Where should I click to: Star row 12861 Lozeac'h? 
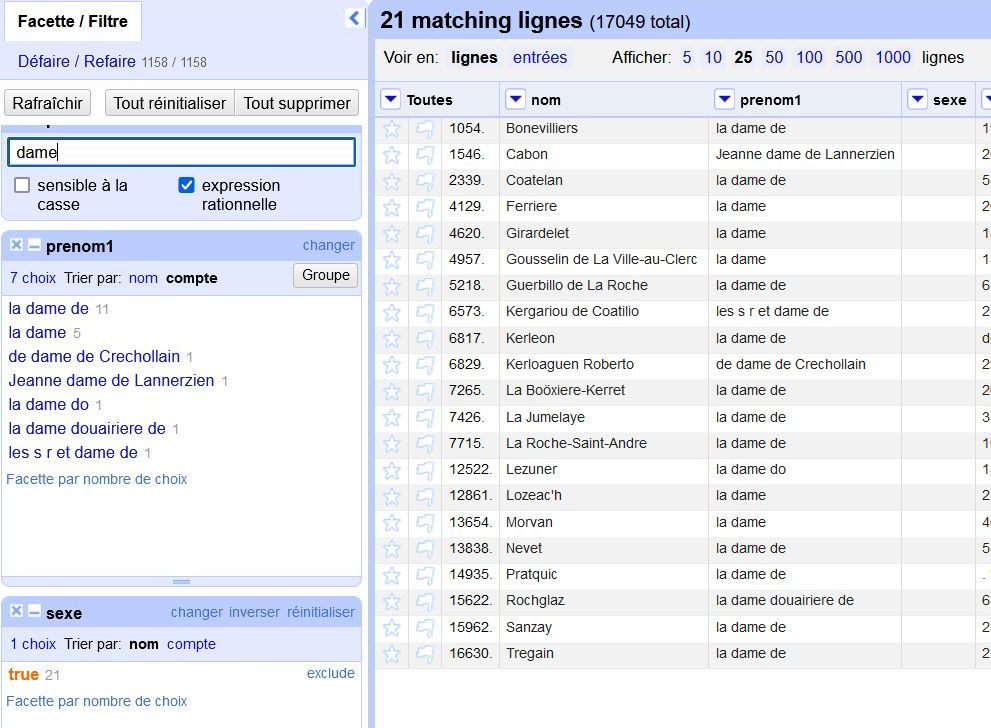click(x=392, y=496)
